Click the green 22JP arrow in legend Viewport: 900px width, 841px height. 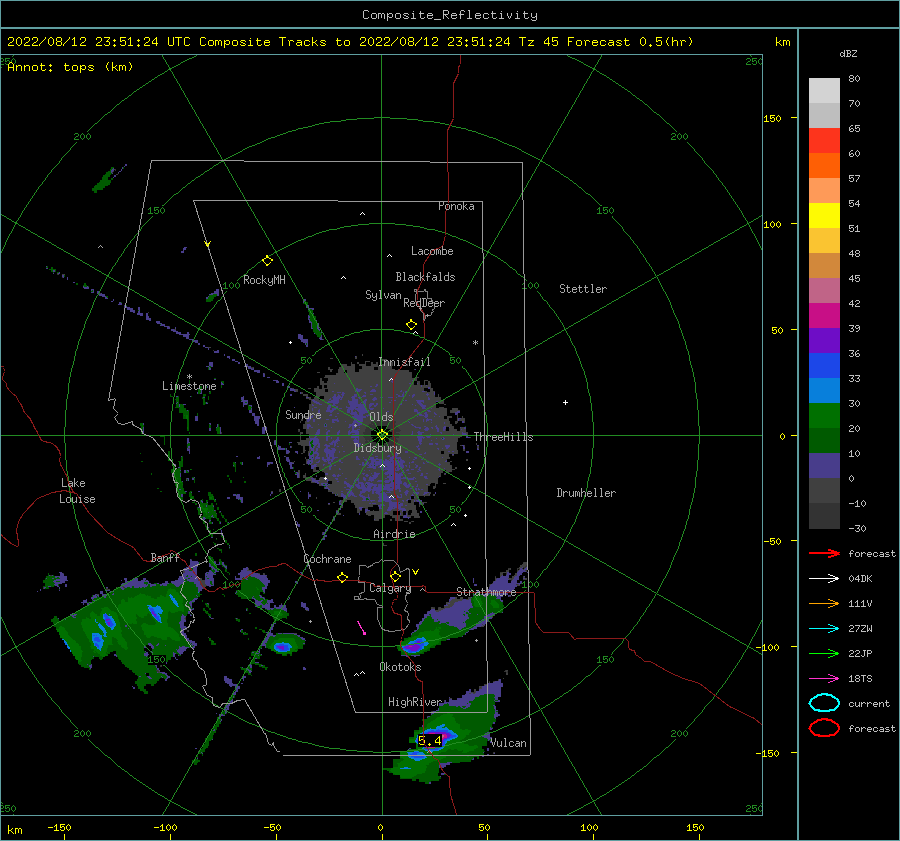824,653
